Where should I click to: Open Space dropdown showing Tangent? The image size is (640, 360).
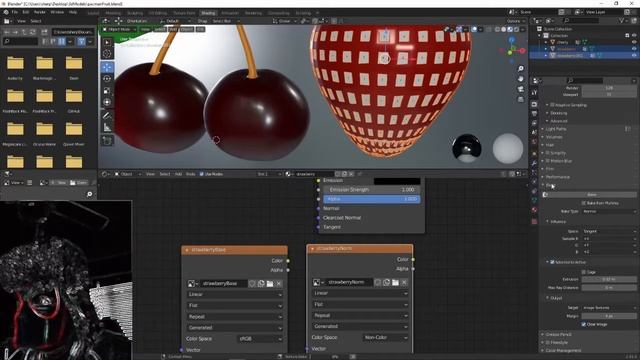pyautogui.click(x=609, y=231)
